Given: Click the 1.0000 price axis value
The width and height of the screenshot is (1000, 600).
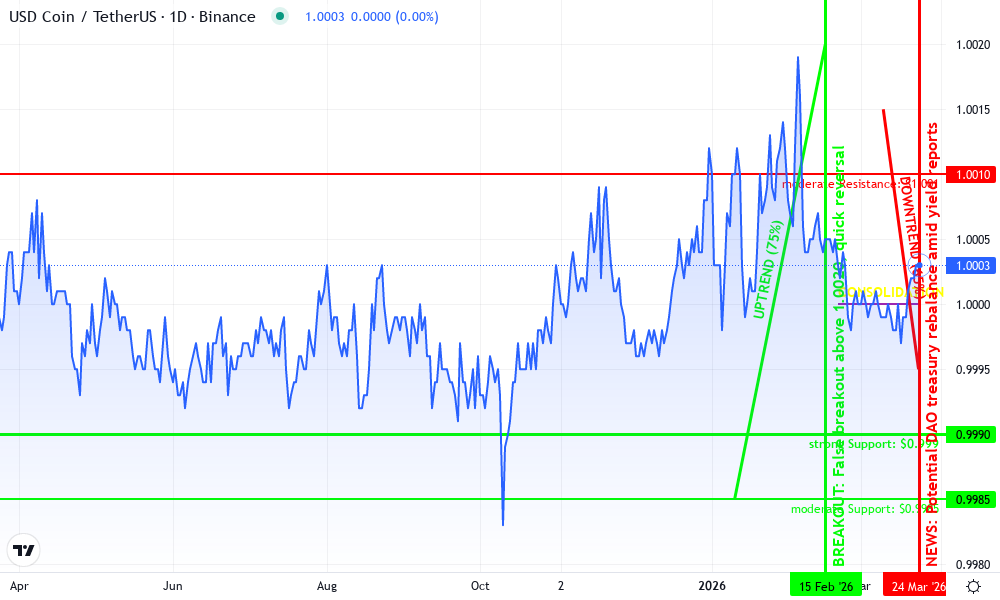Looking at the screenshot, I should click(x=973, y=305).
